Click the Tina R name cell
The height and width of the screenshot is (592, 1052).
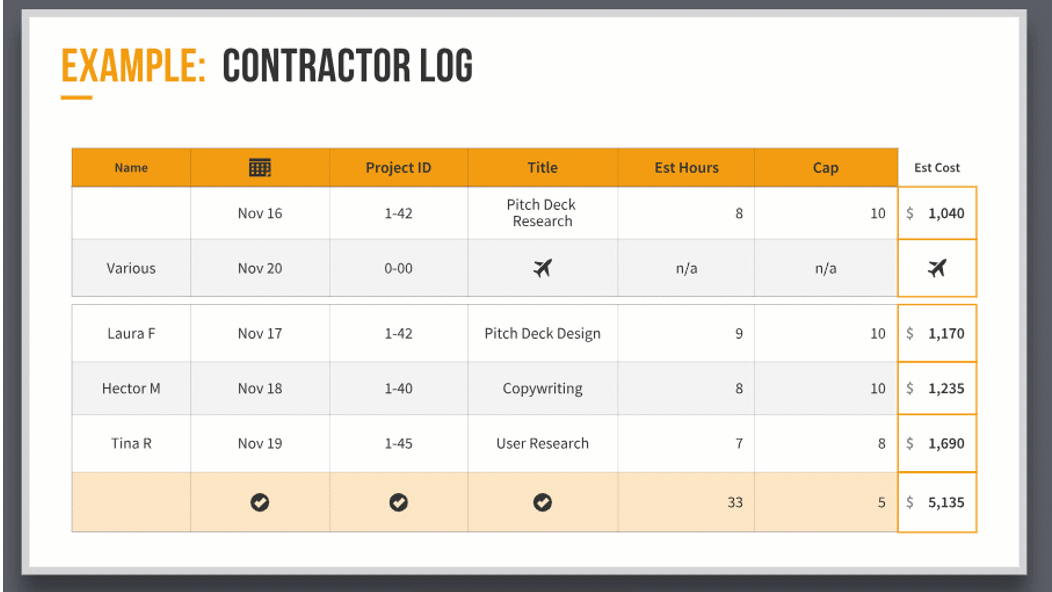[x=131, y=443]
